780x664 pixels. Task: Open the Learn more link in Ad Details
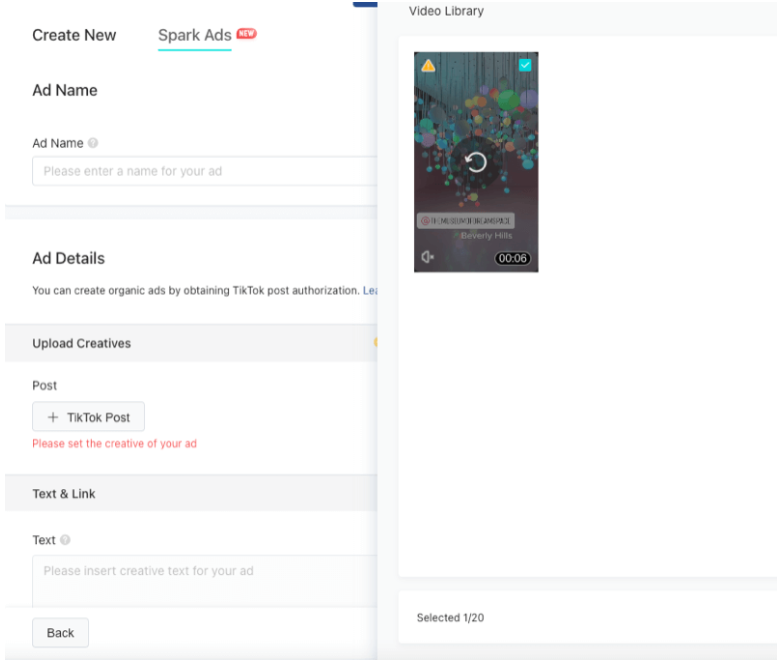pos(370,290)
